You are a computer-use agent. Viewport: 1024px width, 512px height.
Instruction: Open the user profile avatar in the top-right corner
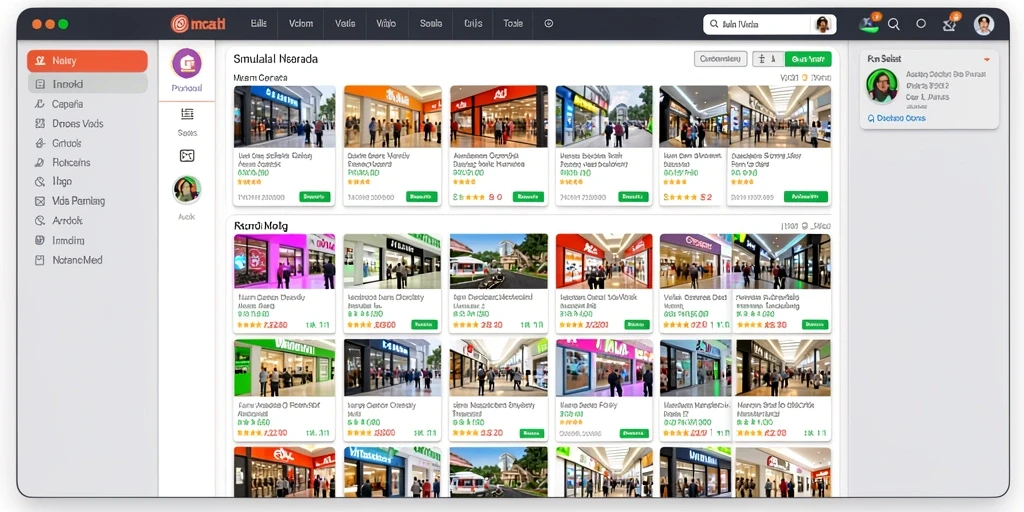[x=984, y=24]
